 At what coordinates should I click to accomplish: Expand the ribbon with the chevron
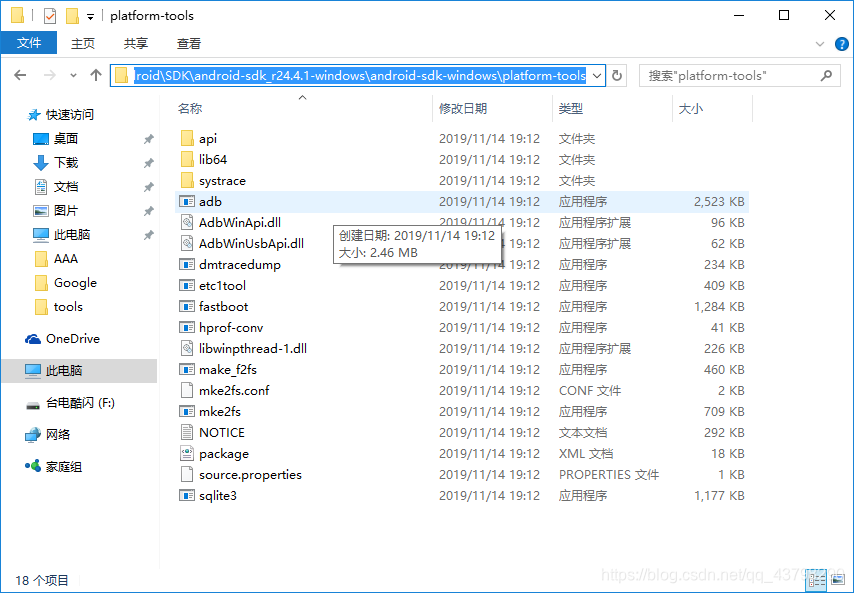tap(820, 44)
